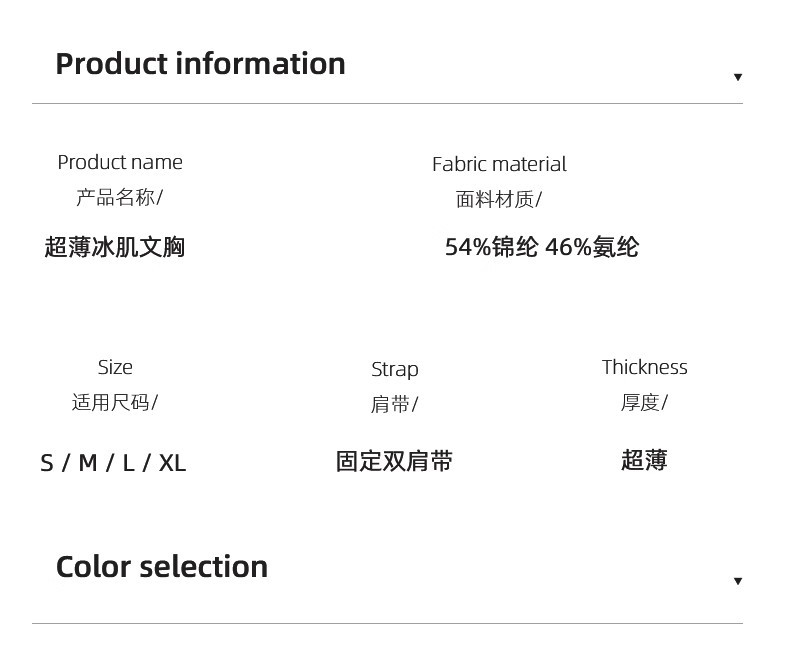This screenshot has height=649, width=790.
Task: Click the Thickness label
Action: [644, 367]
